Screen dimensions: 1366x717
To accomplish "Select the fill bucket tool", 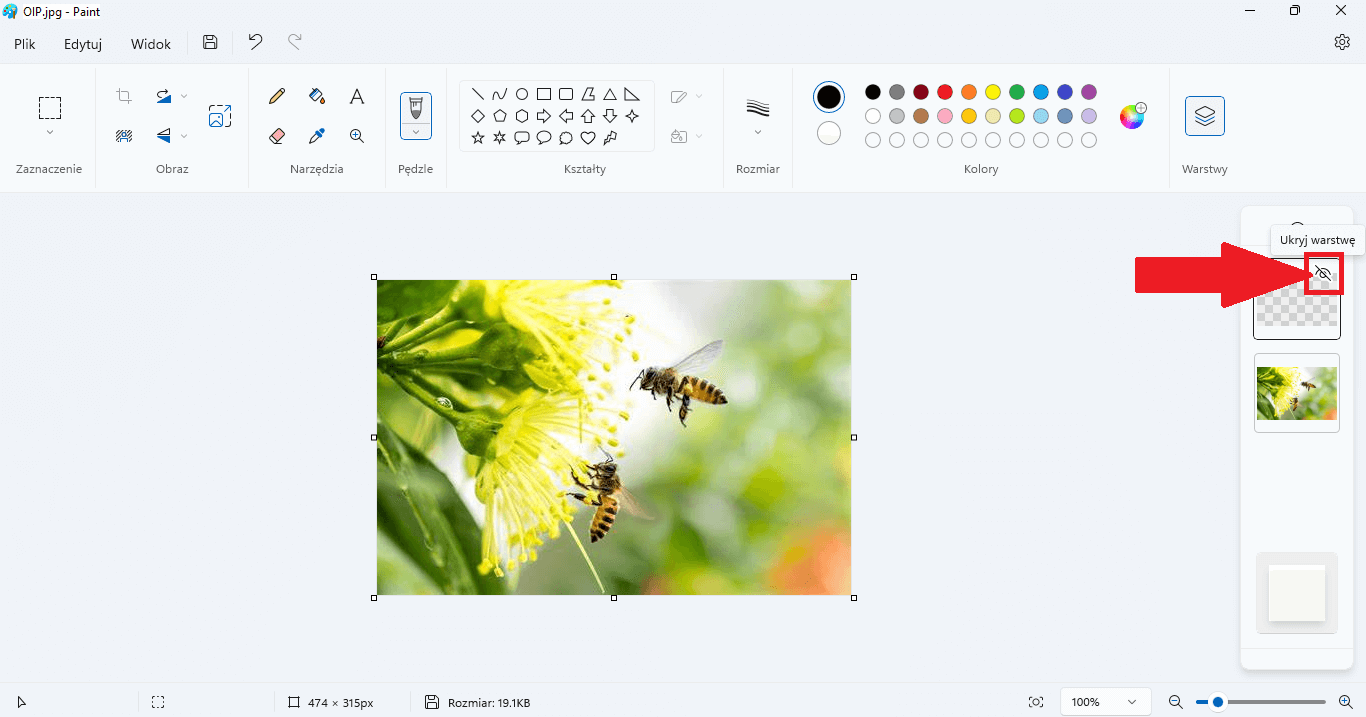I will [317, 96].
